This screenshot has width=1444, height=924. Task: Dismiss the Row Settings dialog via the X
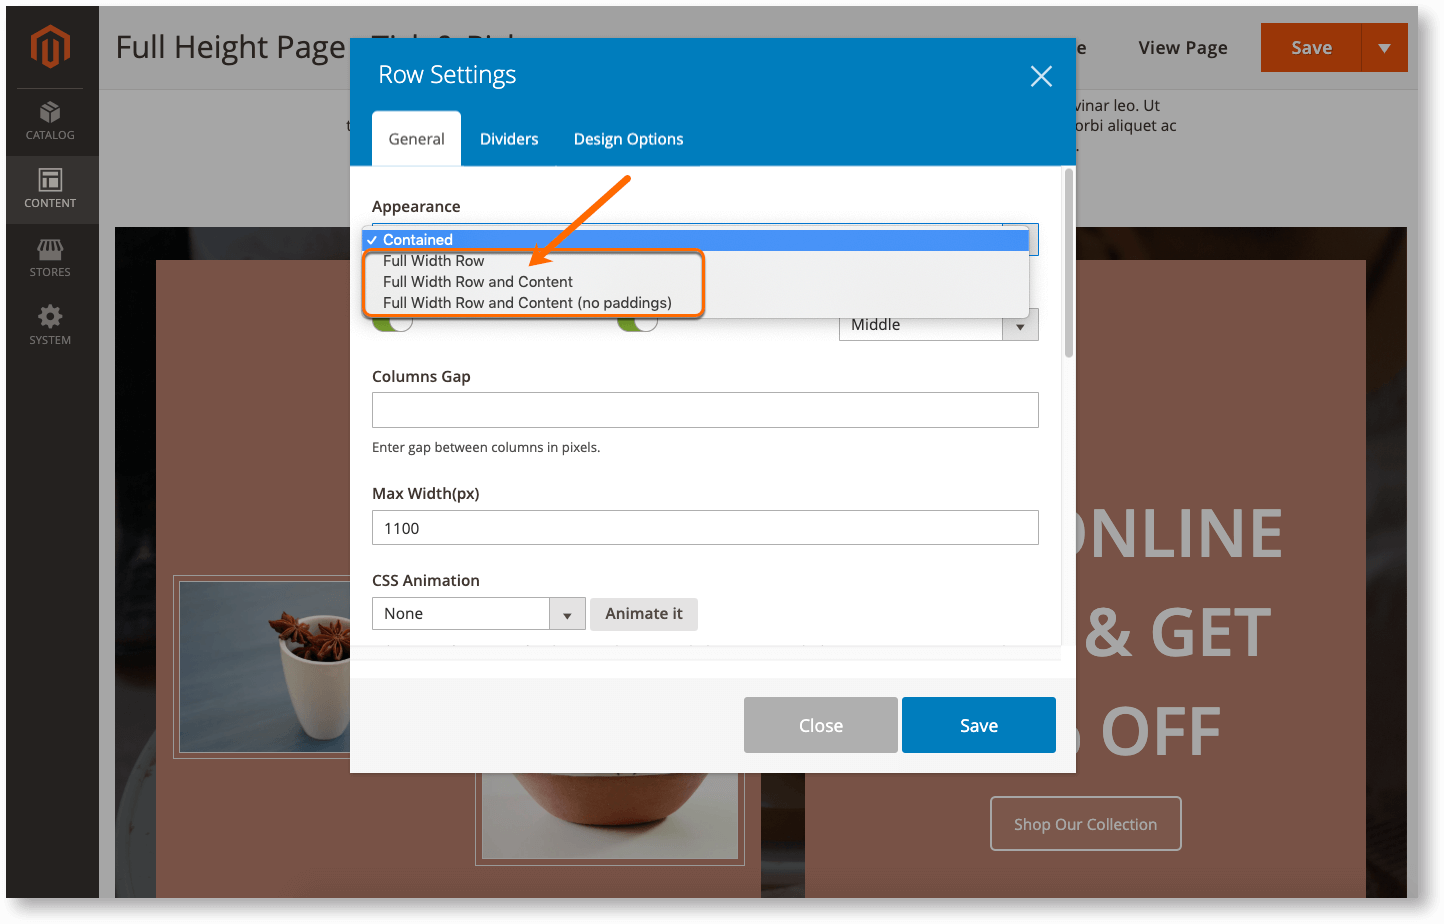(1040, 75)
